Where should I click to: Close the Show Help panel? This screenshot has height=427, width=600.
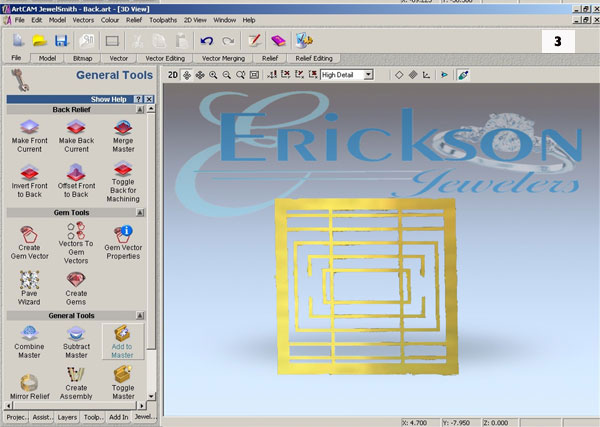(149, 99)
